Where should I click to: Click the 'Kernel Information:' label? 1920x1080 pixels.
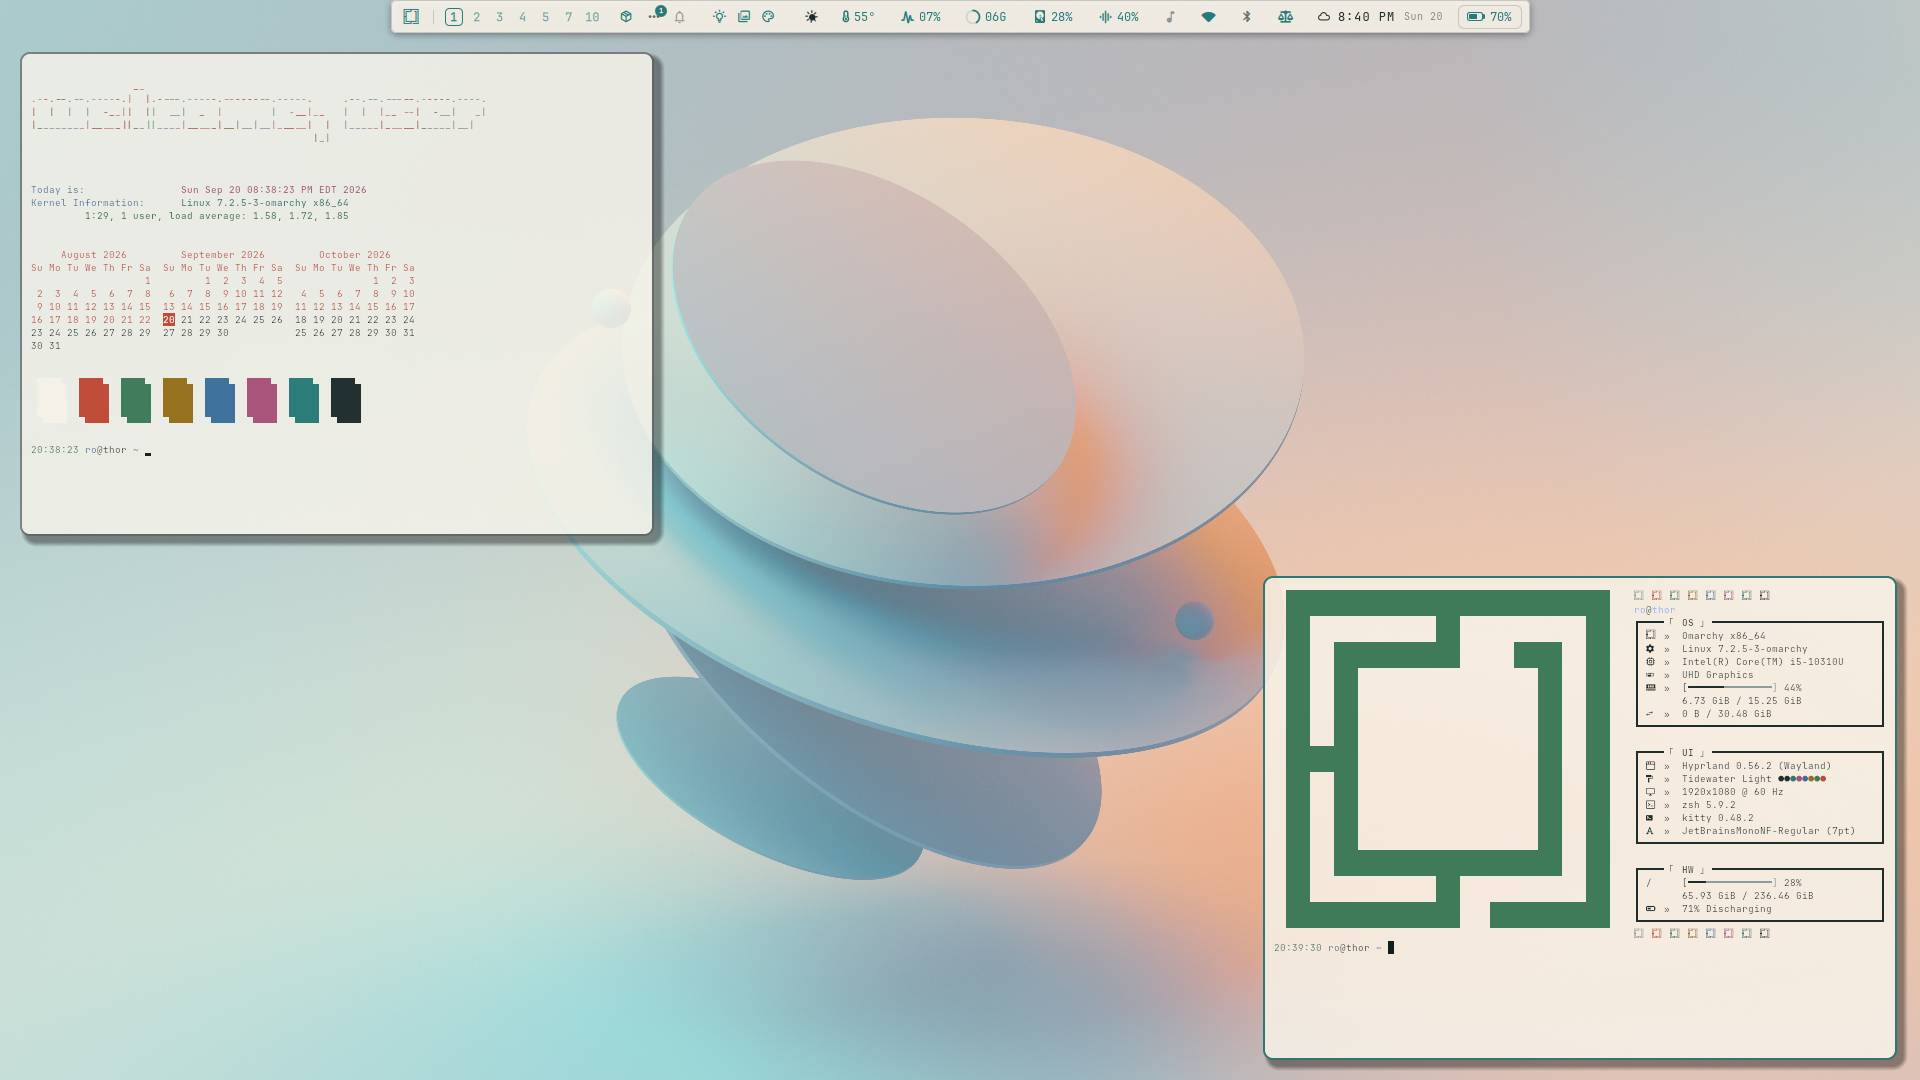coord(88,203)
